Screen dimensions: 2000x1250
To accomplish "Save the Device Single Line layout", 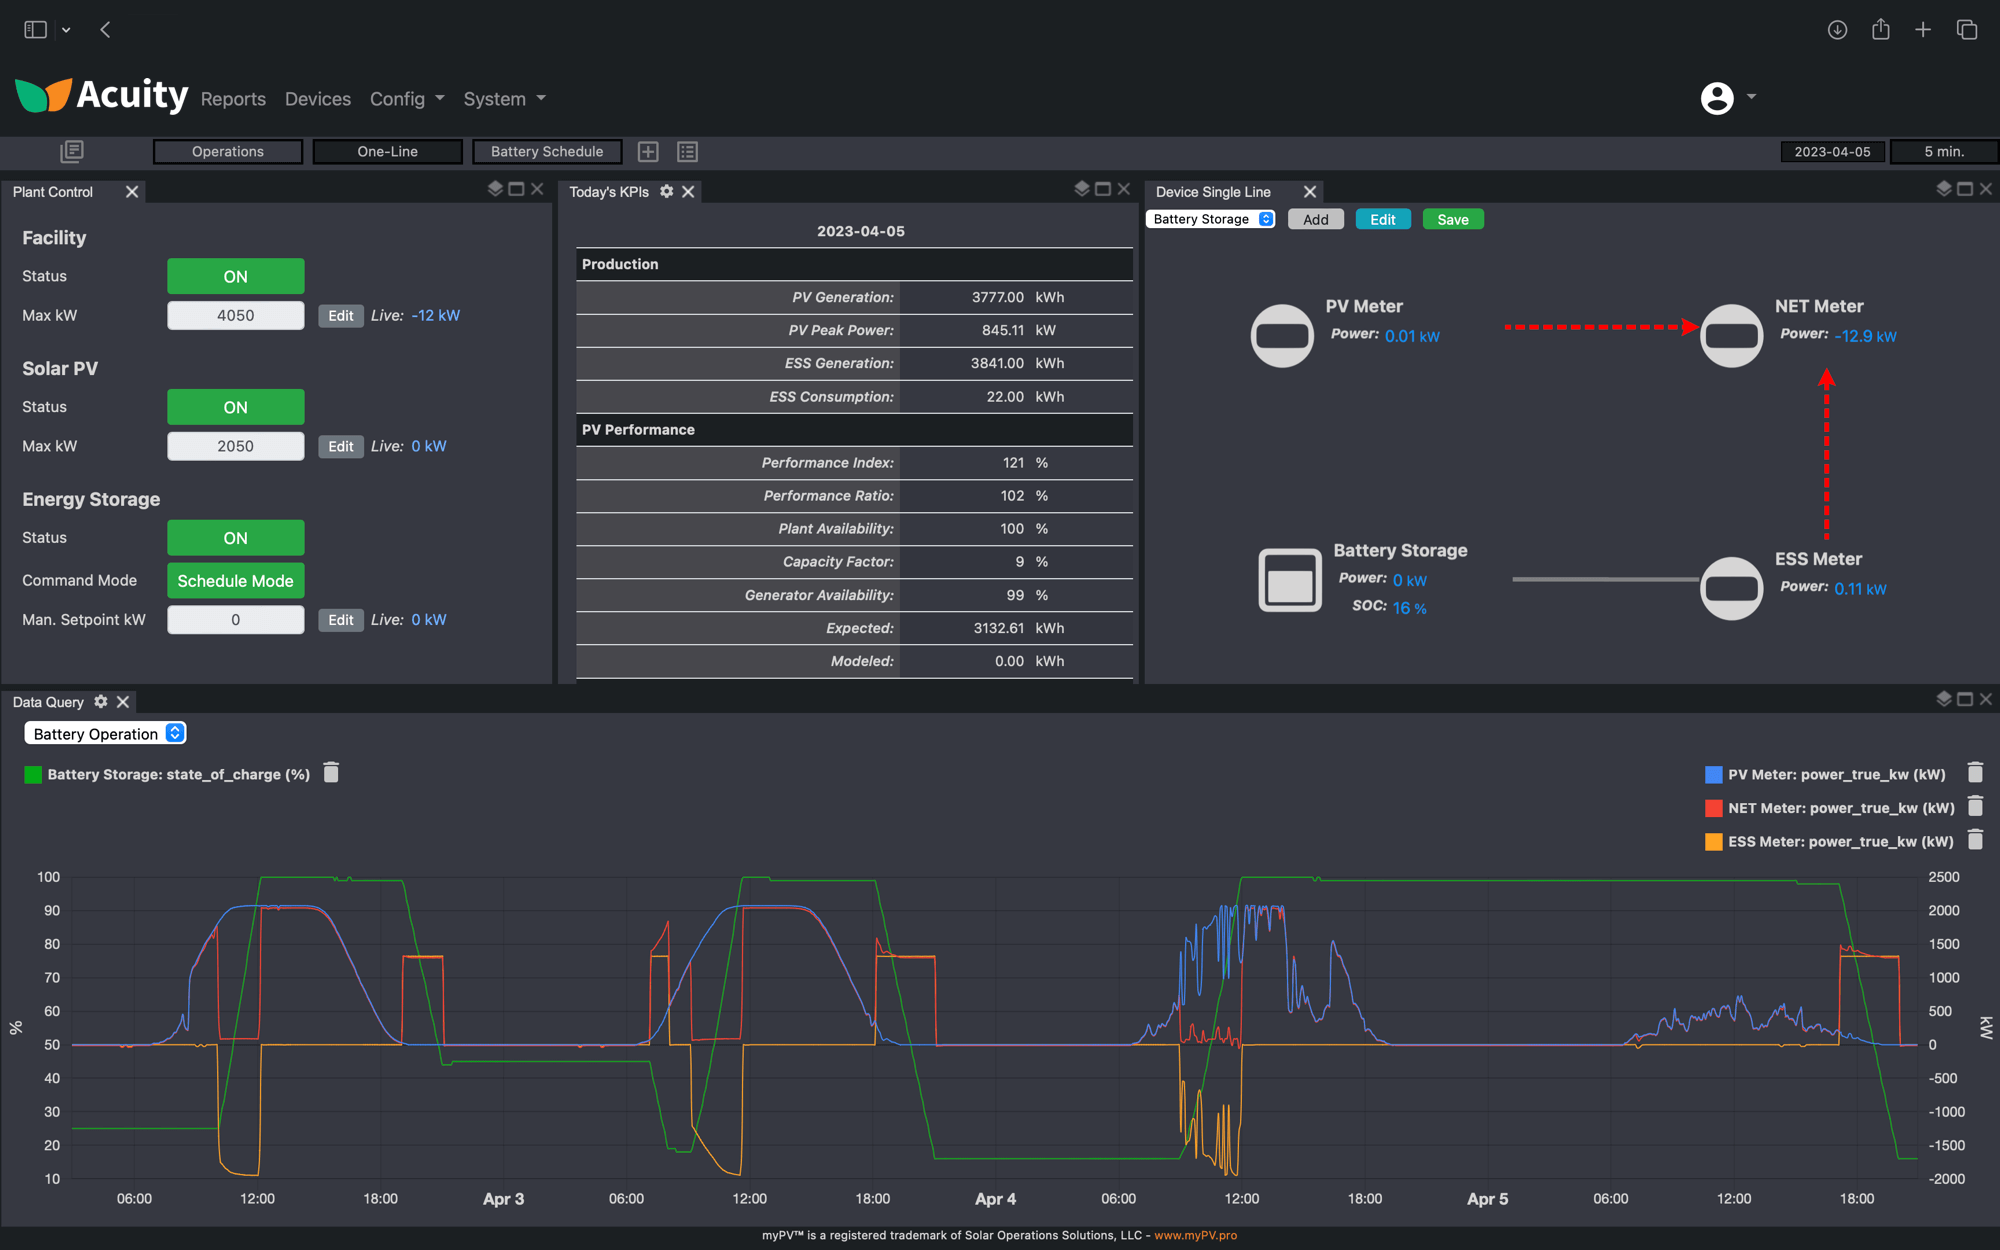I will tap(1452, 218).
